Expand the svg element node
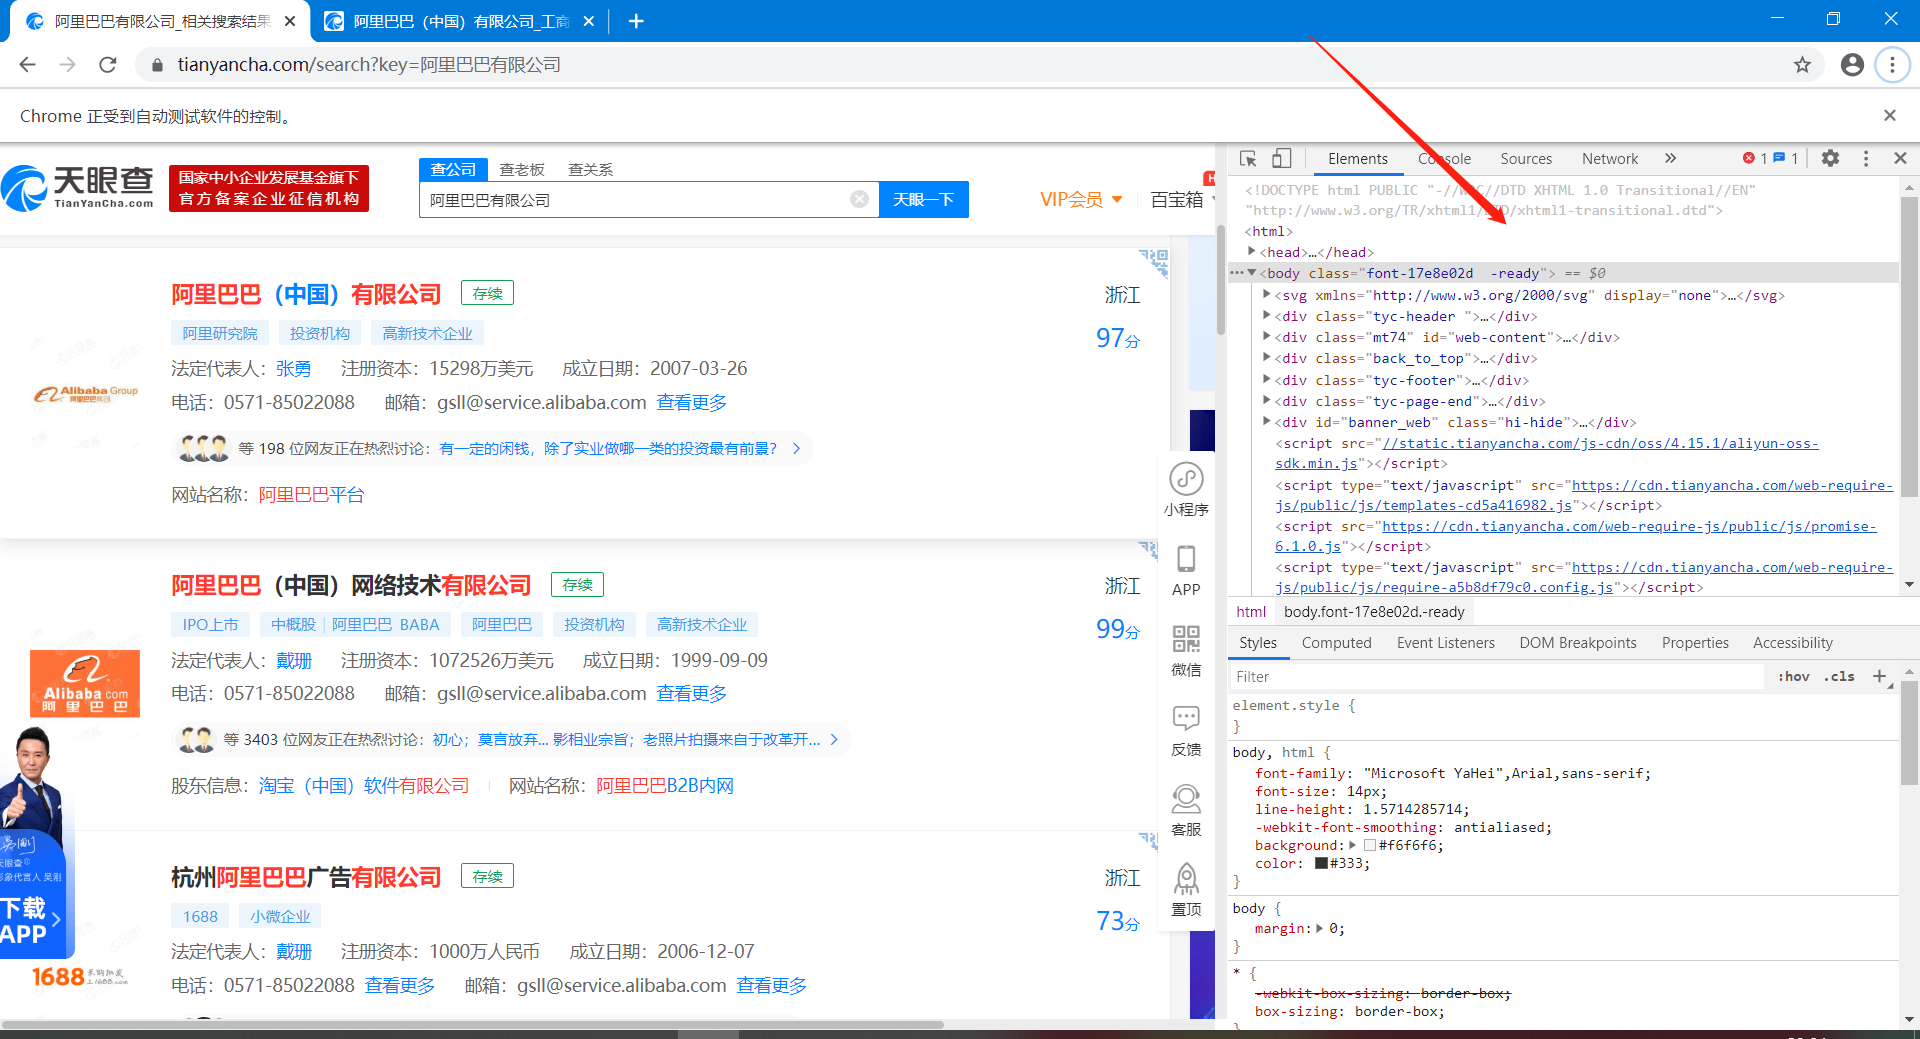The height and width of the screenshot is (1039, 1920). [x=1267, y=295]
